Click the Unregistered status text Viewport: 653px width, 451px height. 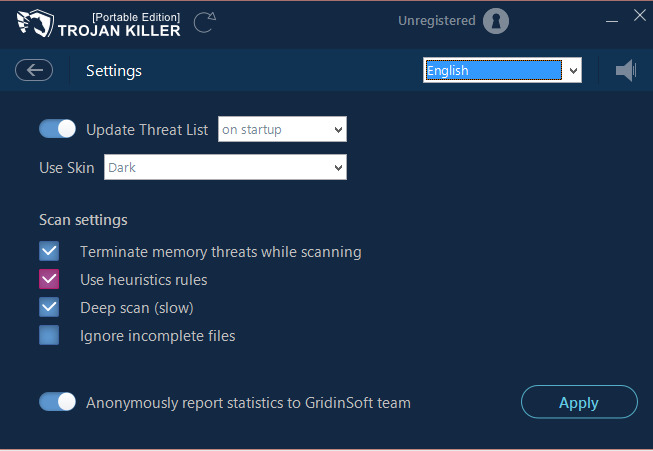point(437,20)
